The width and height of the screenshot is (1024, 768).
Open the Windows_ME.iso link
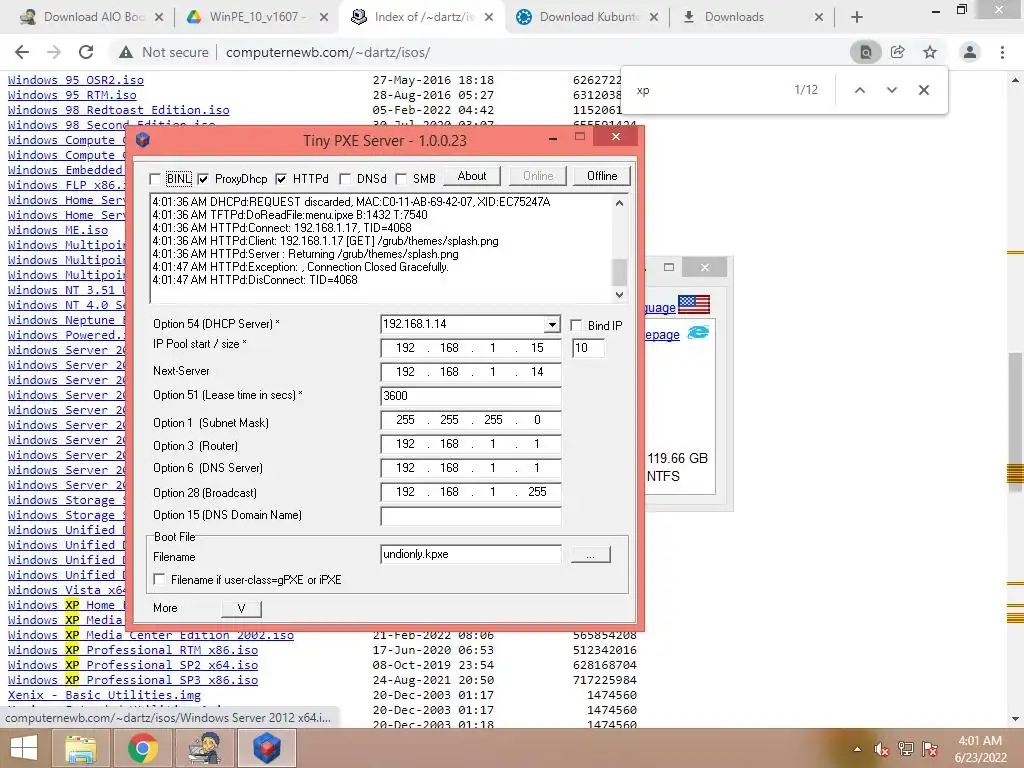pos(58,231)
